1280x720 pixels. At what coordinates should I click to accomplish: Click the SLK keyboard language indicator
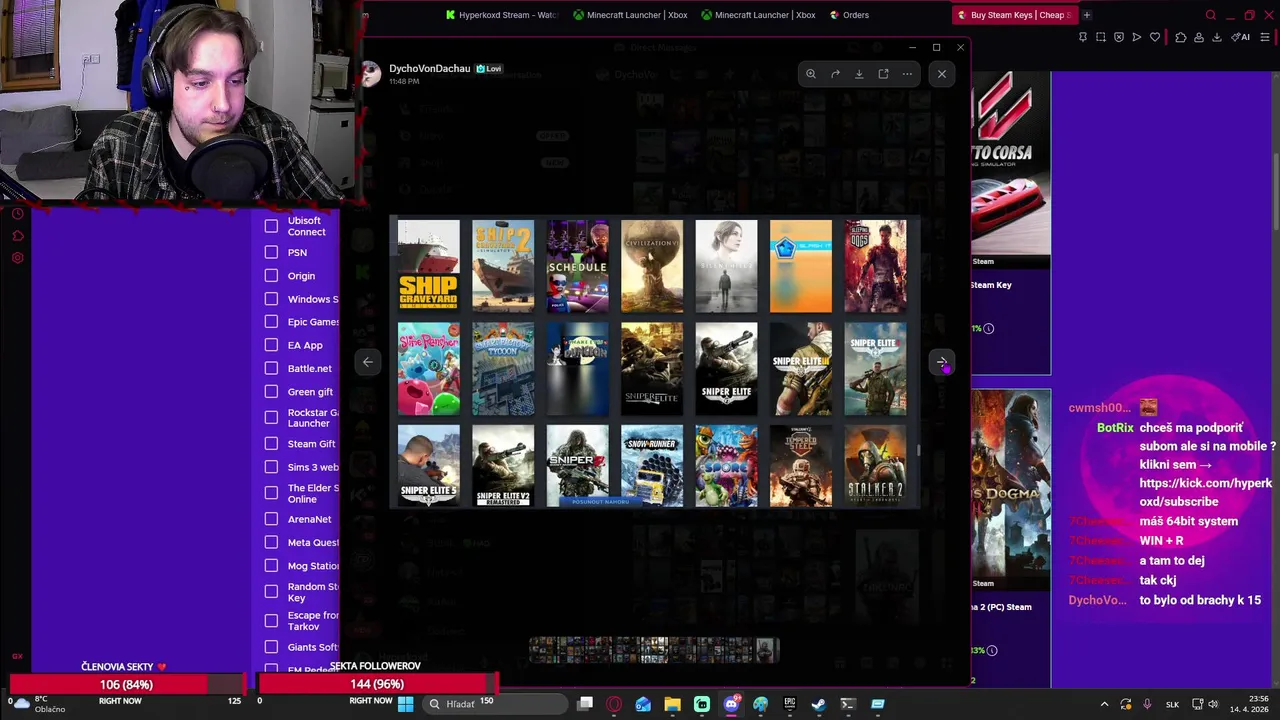[x=1172, y=704]
